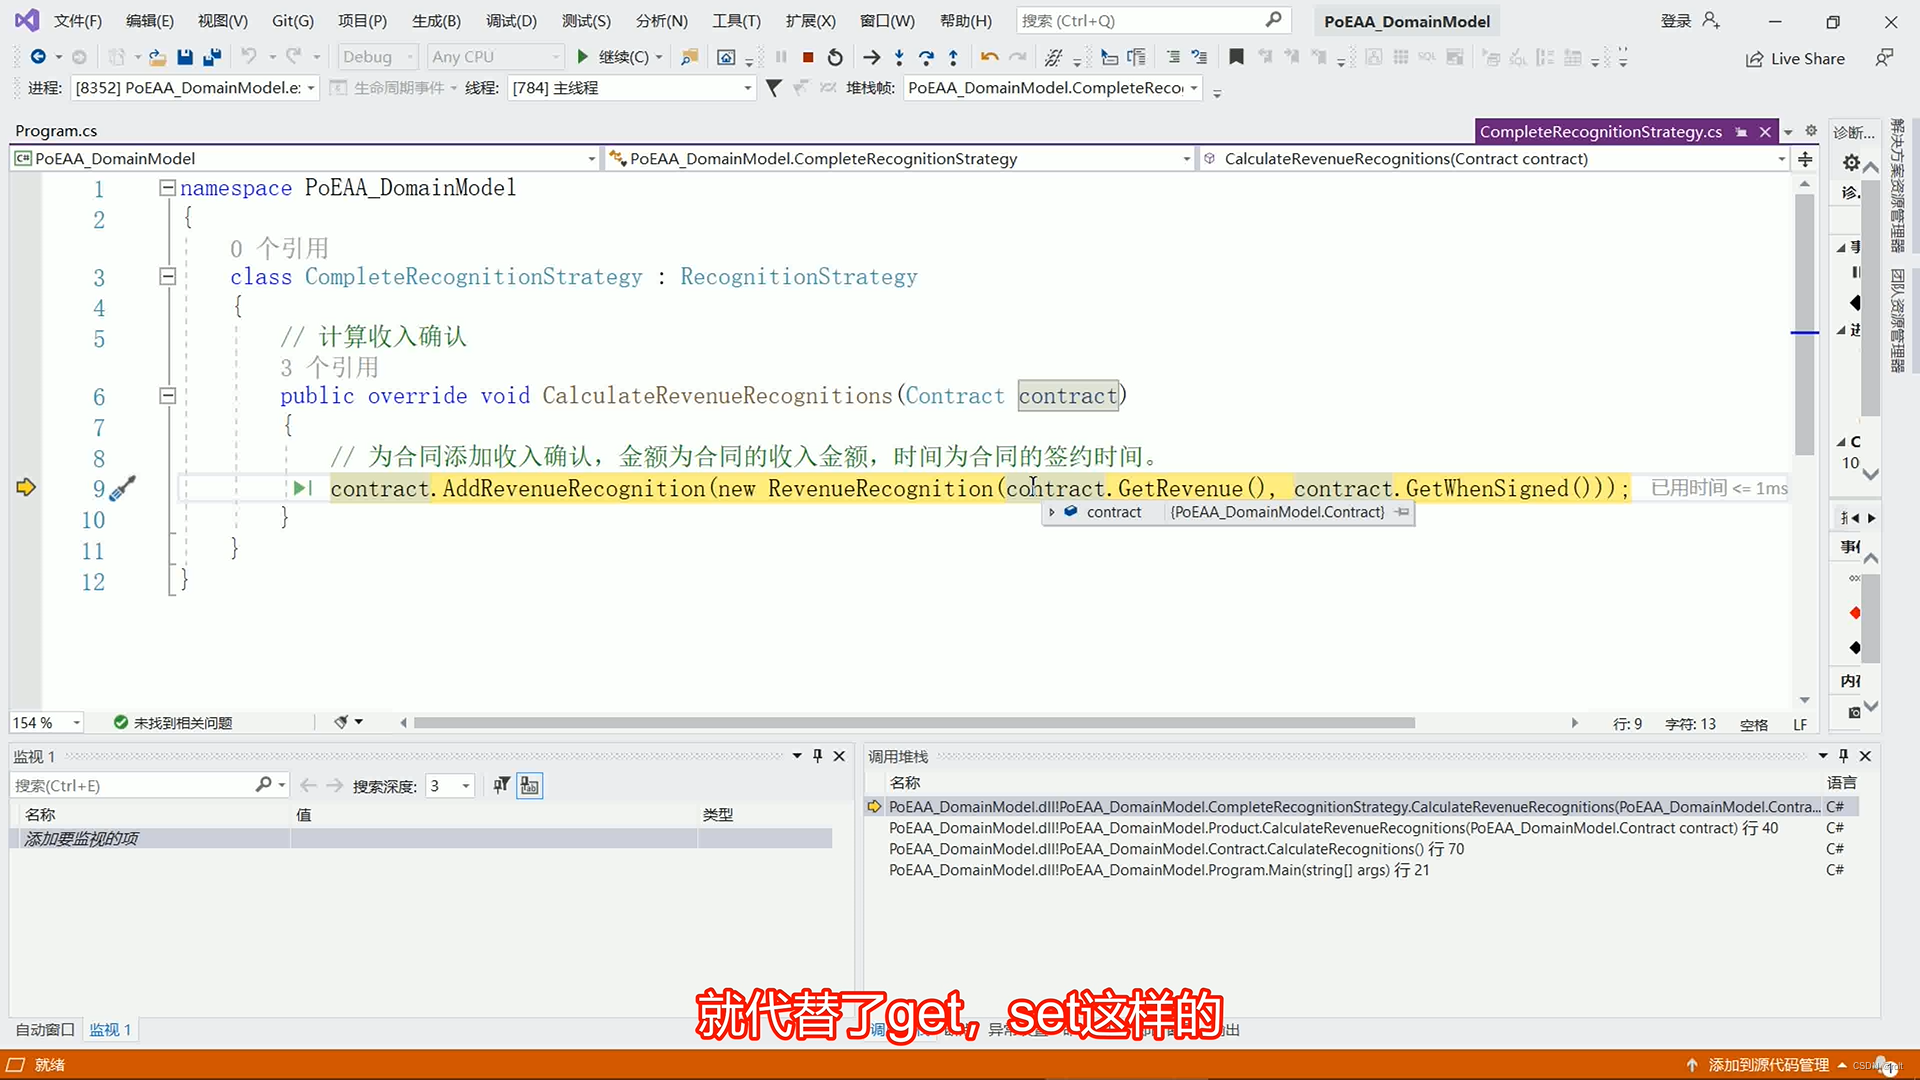Click the Visual Studio logo icon
Screen dimensions: 1920x1080
[26, 20]
